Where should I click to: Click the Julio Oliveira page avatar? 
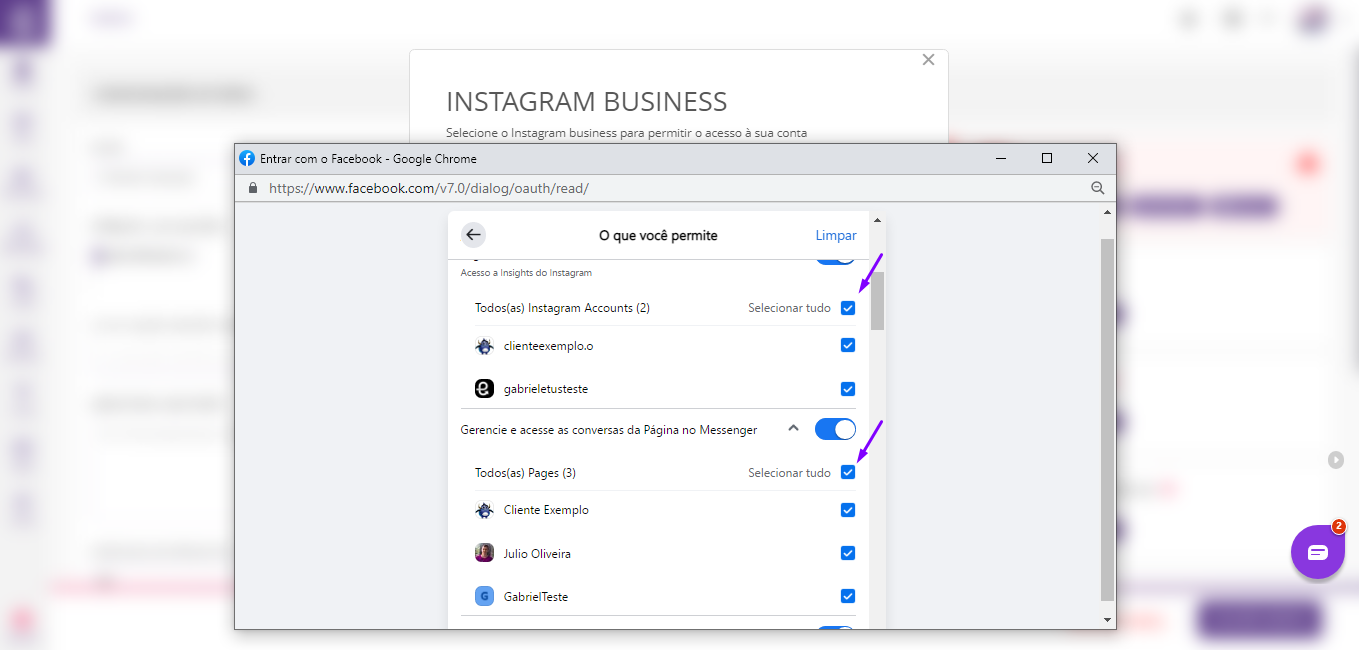484,553
